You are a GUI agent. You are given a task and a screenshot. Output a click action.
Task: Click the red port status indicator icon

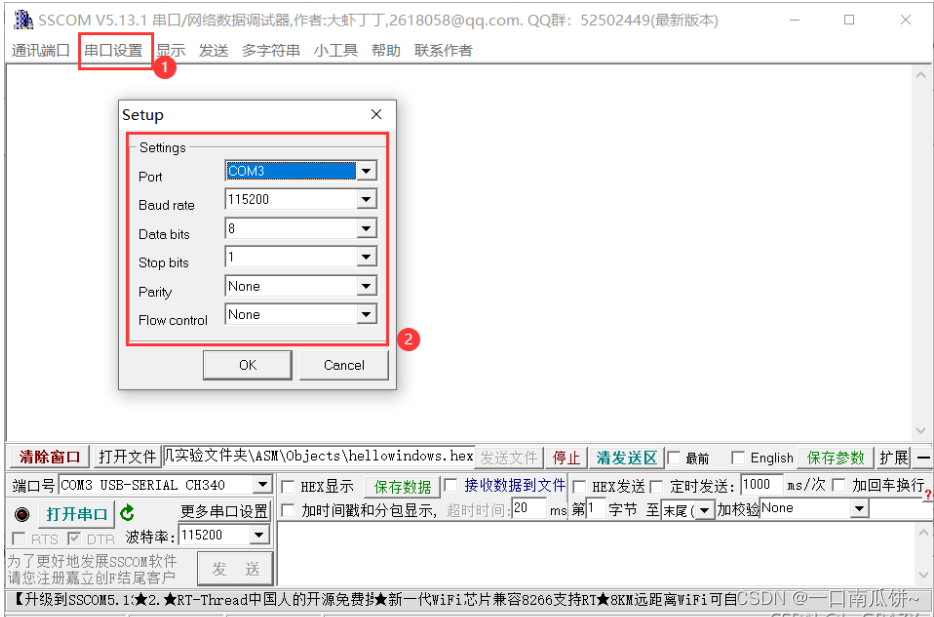click(22, 513)
